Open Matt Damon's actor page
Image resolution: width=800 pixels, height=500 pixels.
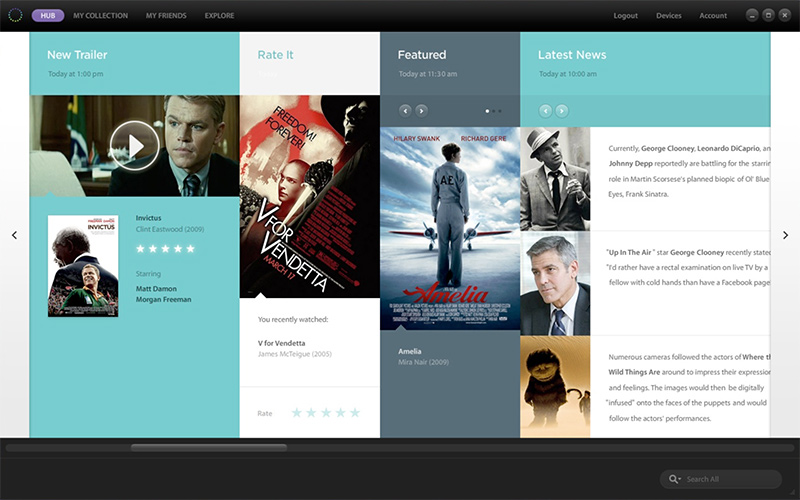click(156, 288)
